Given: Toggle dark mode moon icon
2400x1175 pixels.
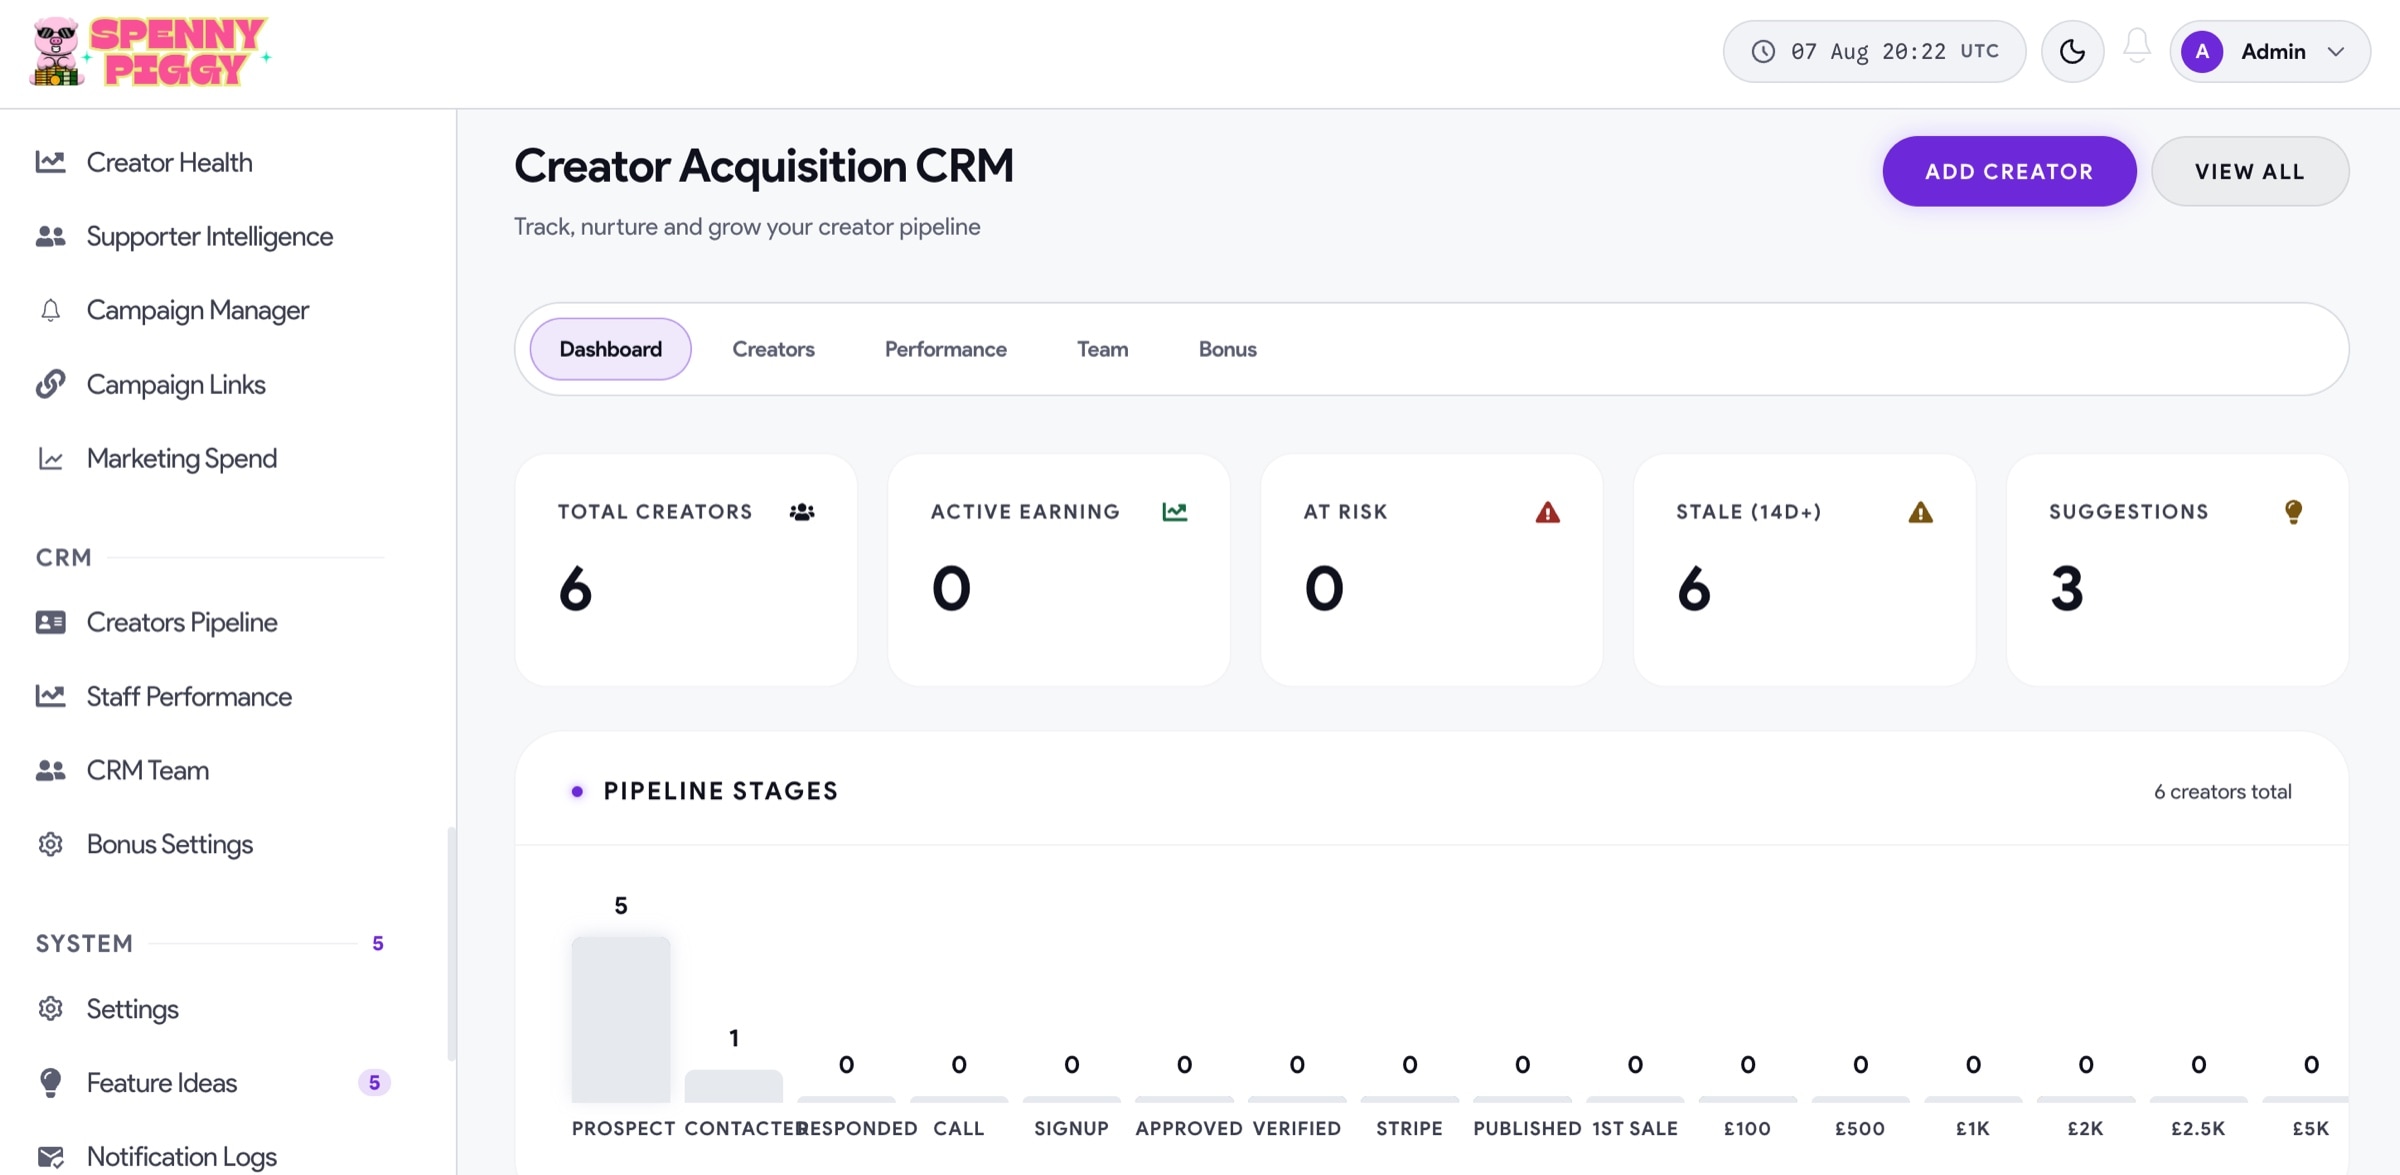Looking at the screenshot, I should [2072, 51].
